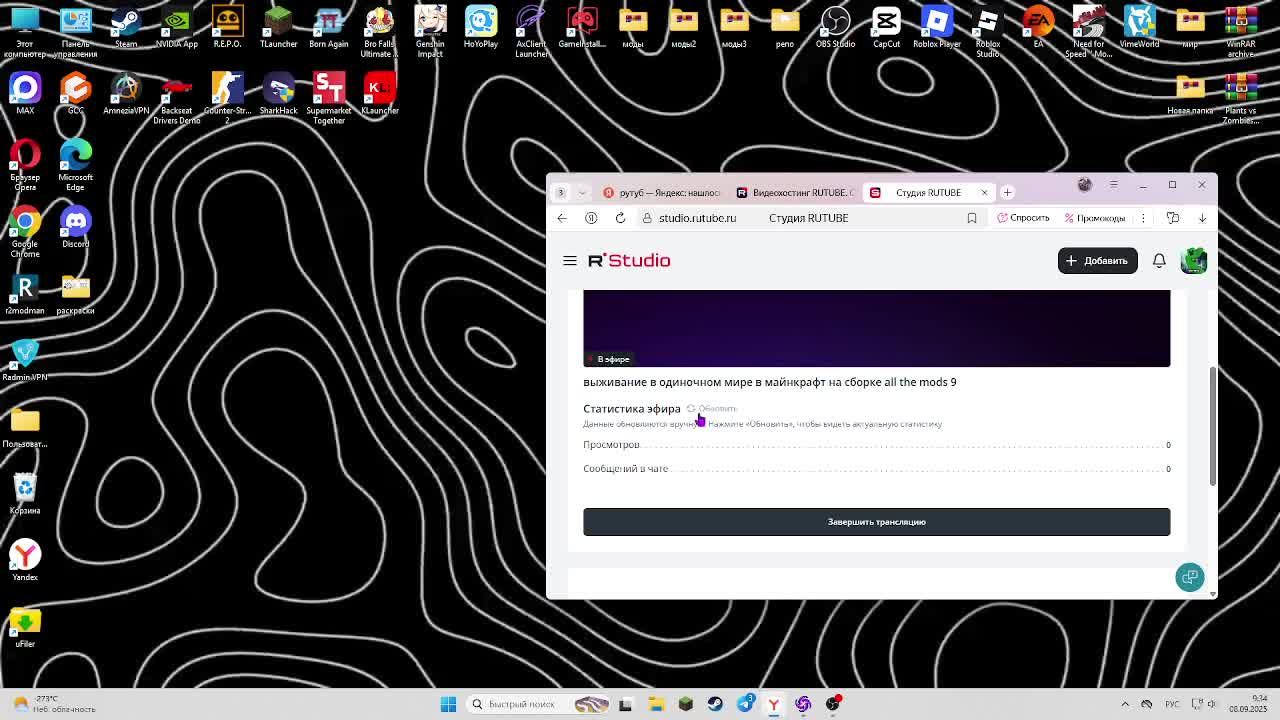Click the notifications bell icon
The width and height of the screenshot is (1280, 720).
1159,261
